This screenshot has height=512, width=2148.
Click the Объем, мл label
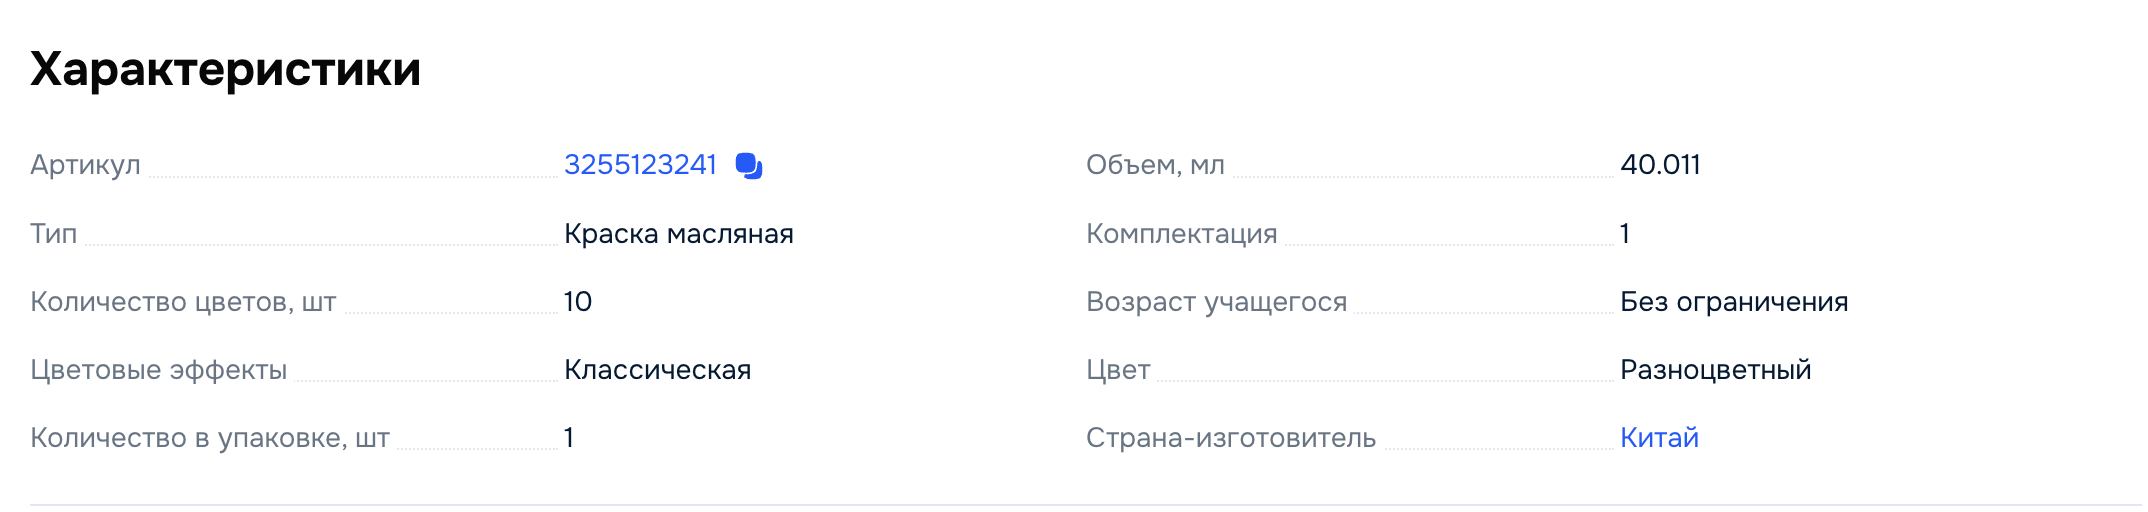(x=1155, y=165)
